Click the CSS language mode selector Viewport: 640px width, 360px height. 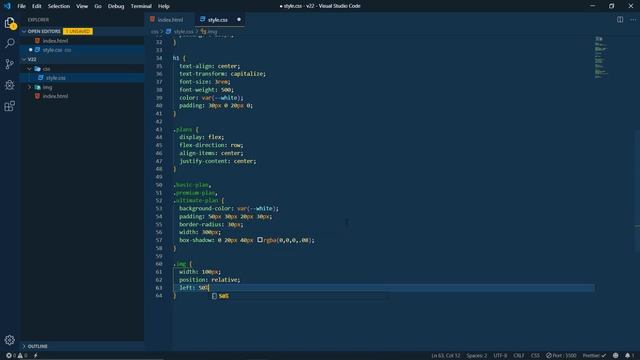[x=535, y=356]
